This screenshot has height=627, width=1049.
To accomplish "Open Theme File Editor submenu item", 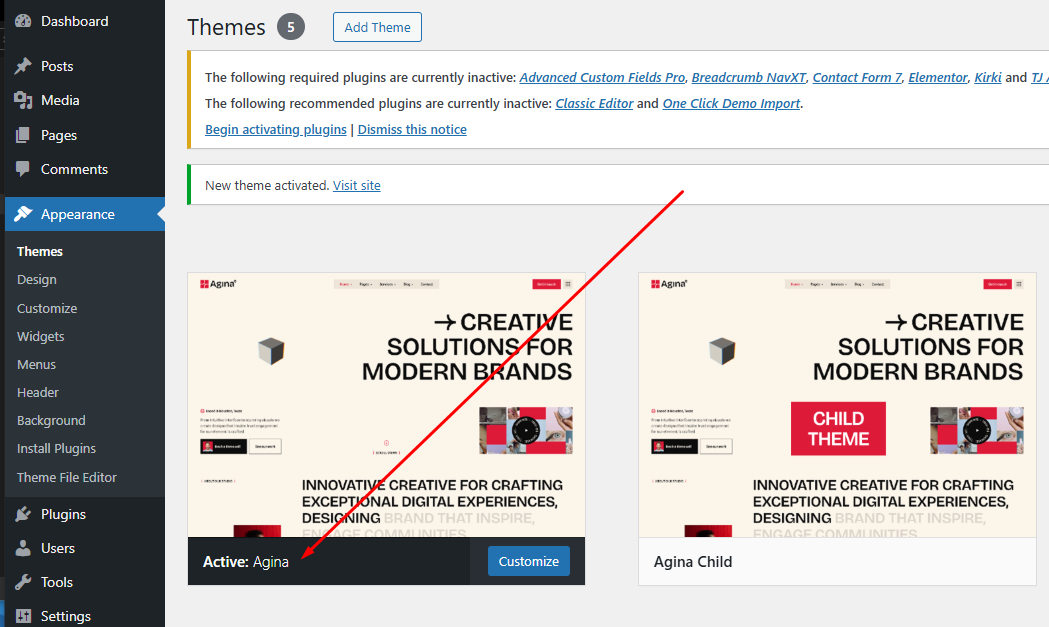I will [67, 477].
